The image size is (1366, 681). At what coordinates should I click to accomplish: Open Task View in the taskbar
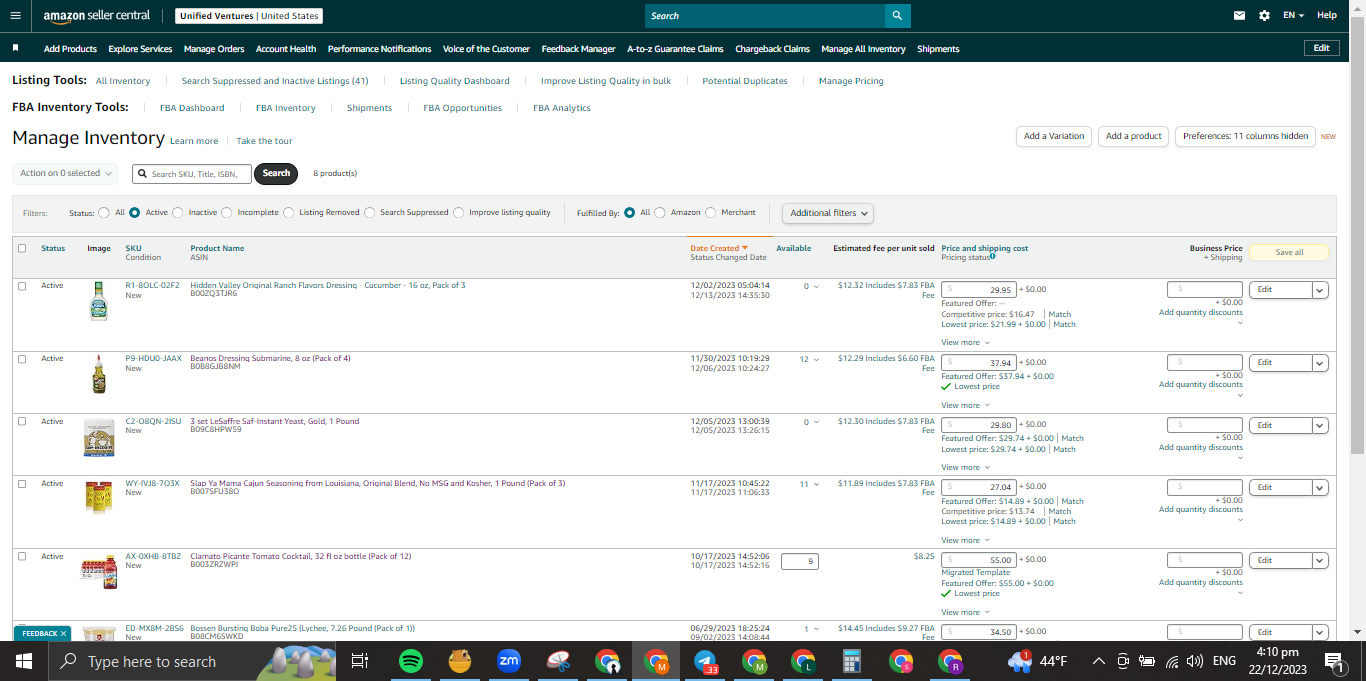click(x=360, y=661)
